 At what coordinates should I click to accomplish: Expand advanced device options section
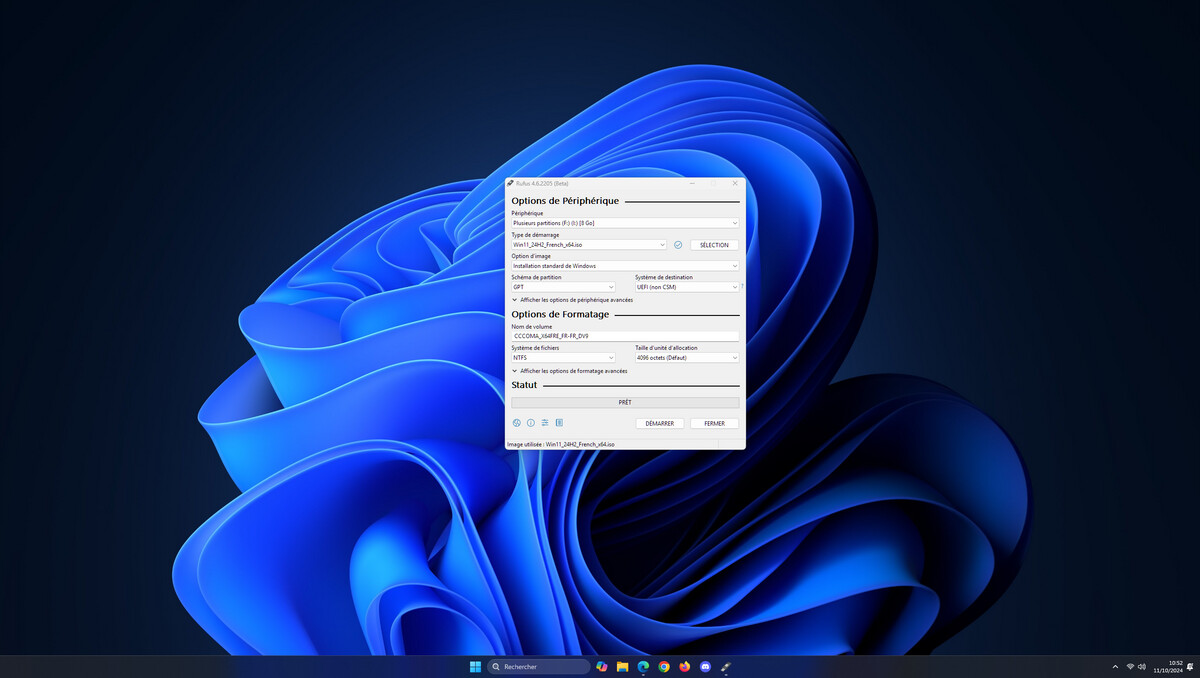(x=572, y=300)
